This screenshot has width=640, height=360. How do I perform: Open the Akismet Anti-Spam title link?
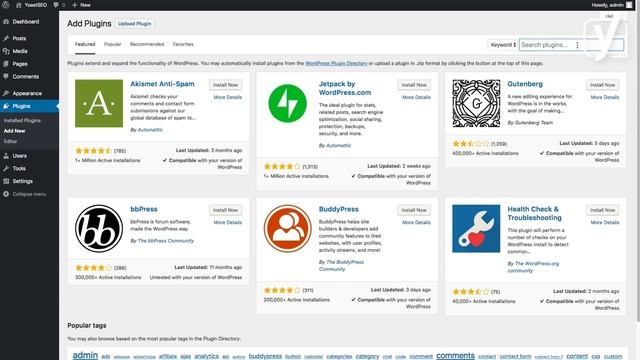coord(162,84)
